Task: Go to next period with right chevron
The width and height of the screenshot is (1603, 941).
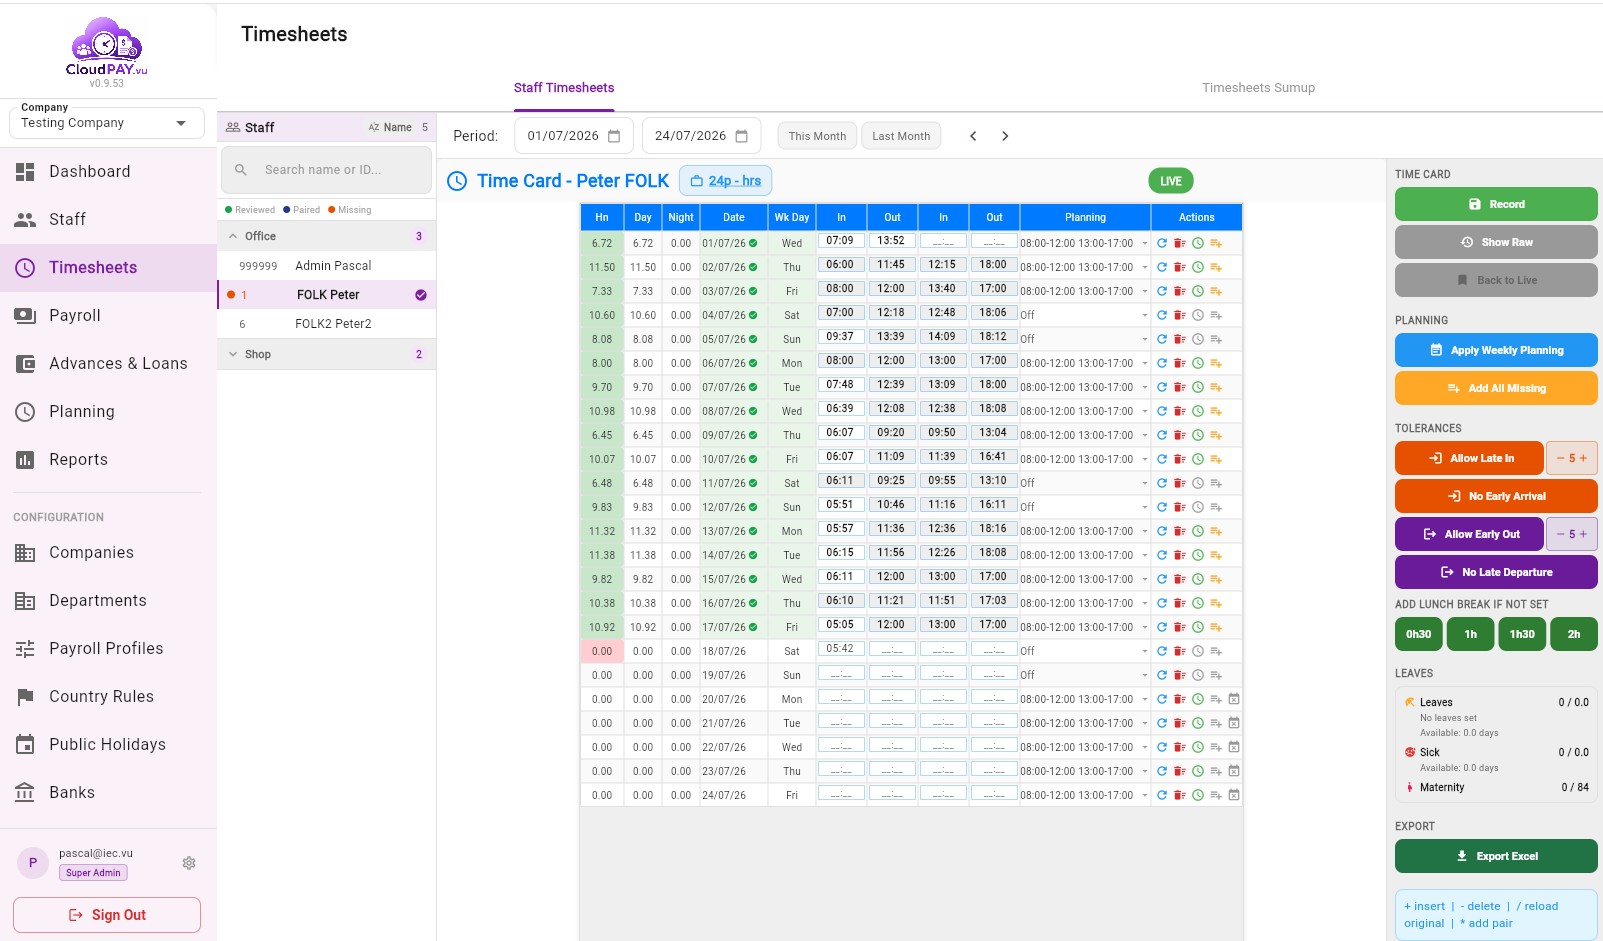Action: [1005, 136]
